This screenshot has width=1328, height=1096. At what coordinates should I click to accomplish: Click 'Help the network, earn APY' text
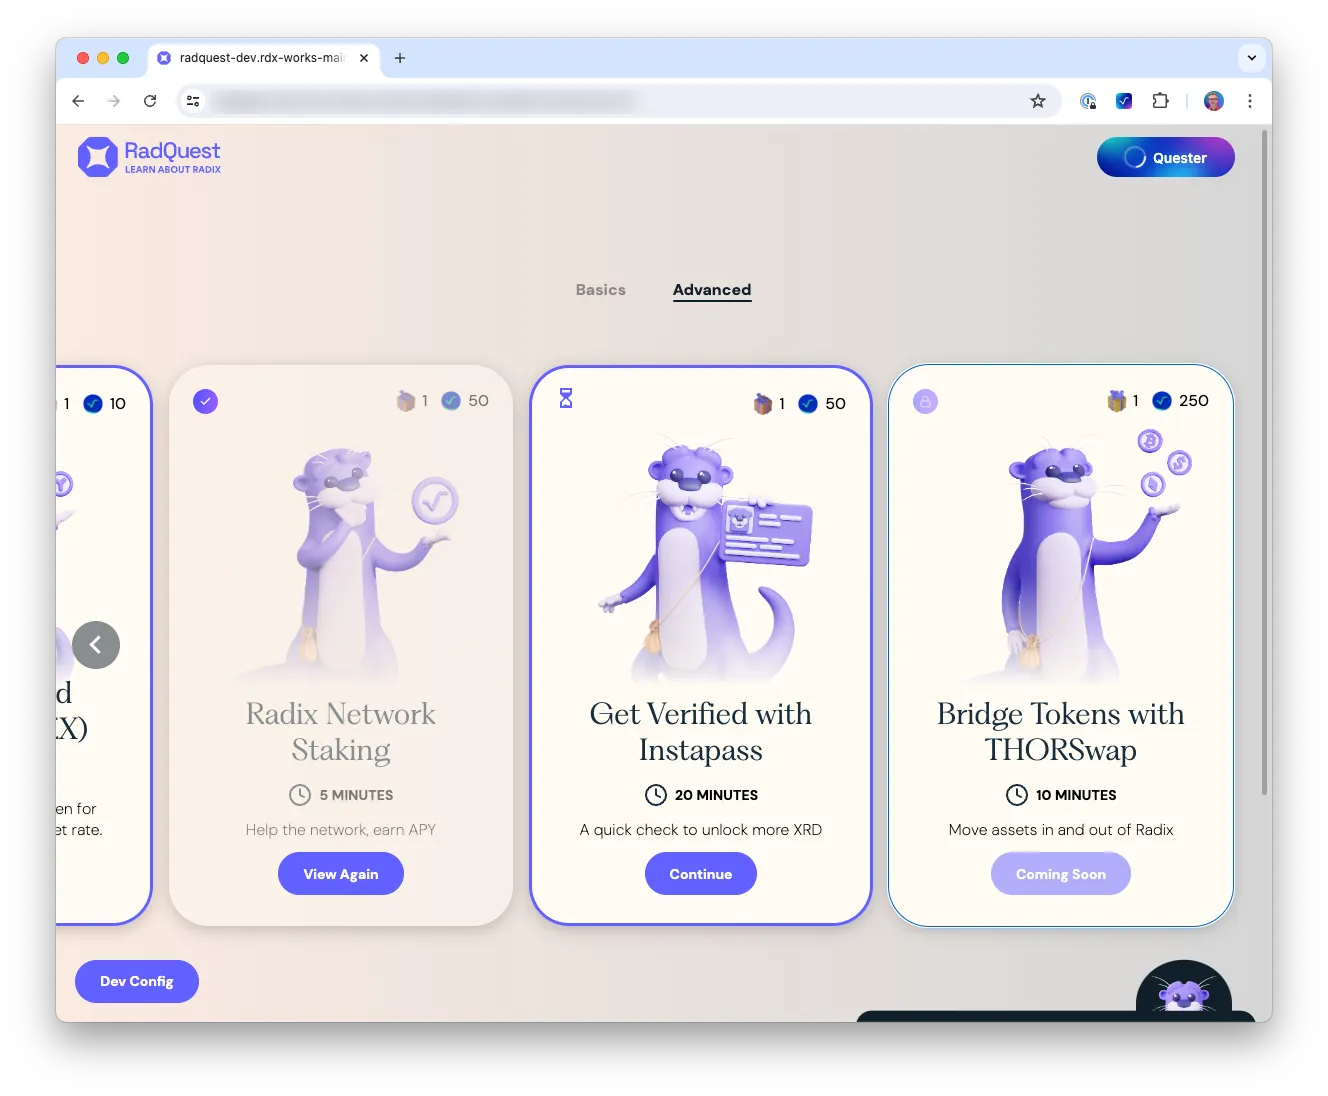[341, 830]
